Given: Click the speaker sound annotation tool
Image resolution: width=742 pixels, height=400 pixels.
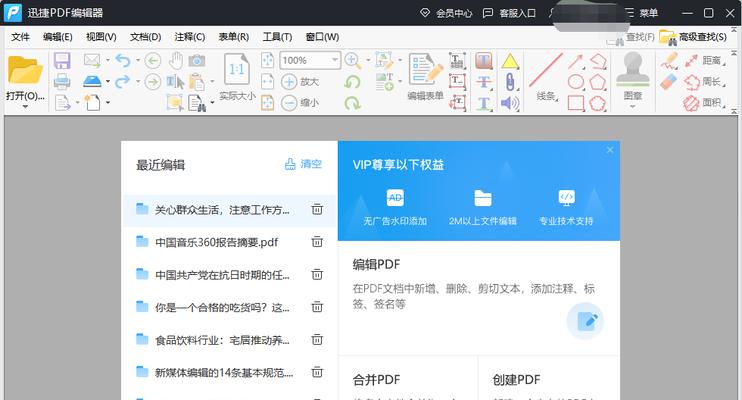Looking at the screenshot, I should click(x=510, y=103).
